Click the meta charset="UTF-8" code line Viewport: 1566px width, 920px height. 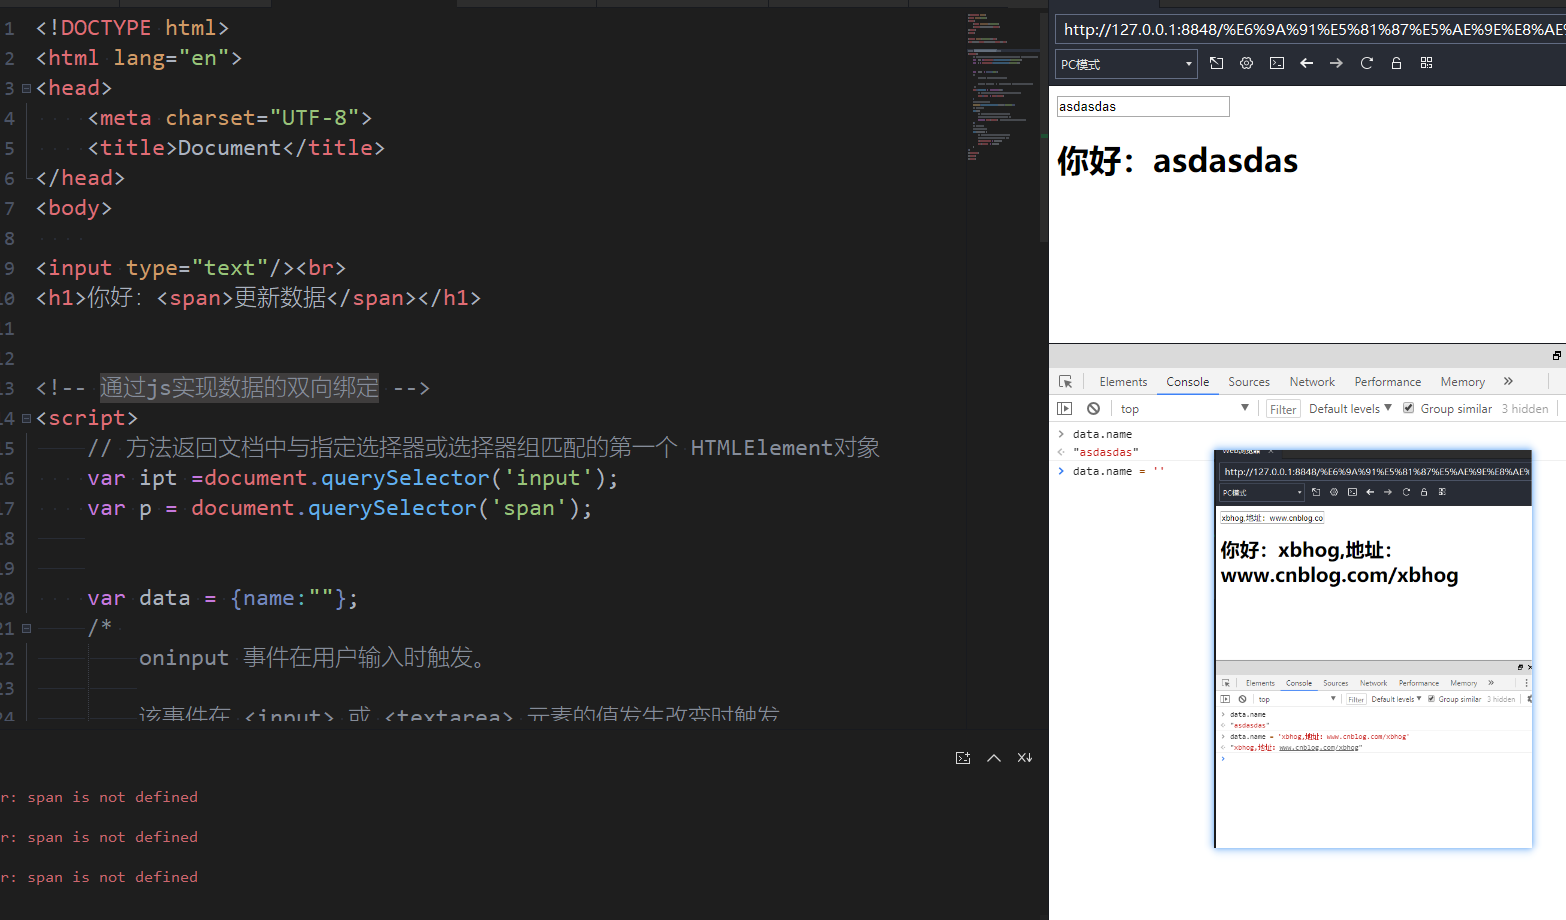229,118
